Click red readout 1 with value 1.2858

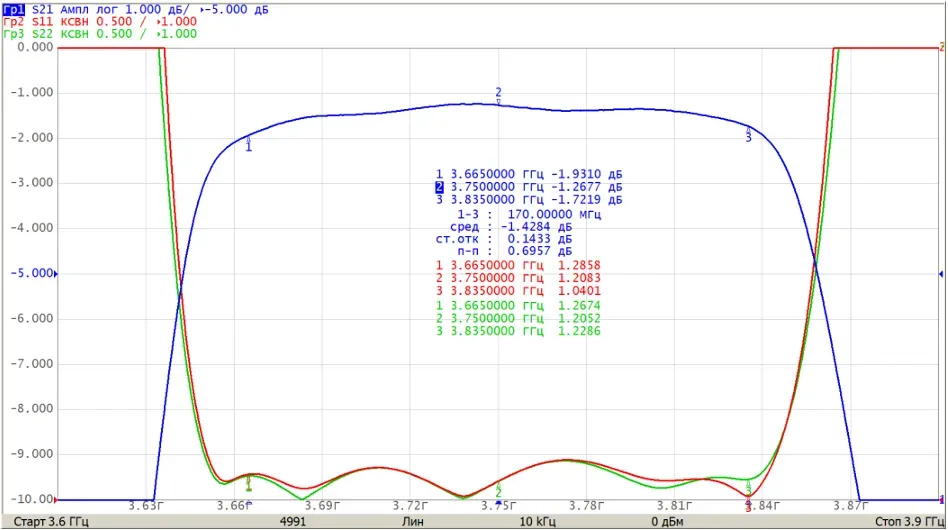(518, 265)
